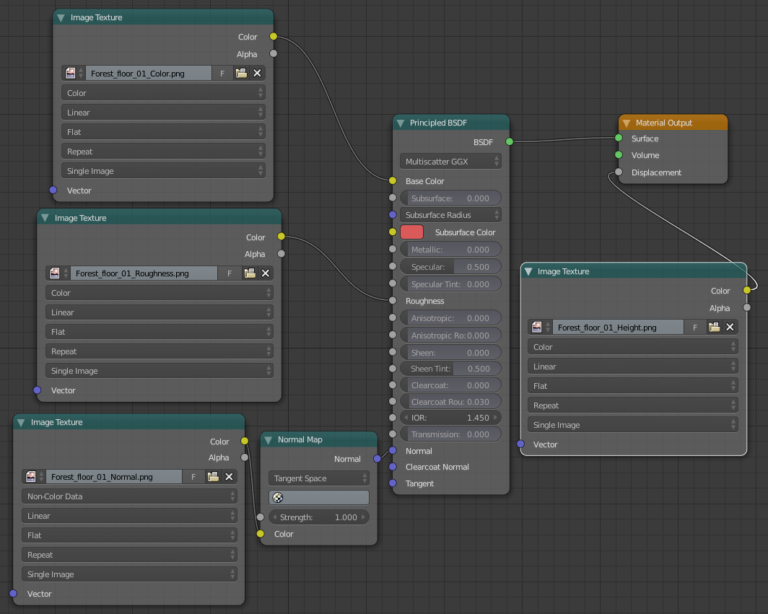
Task: Click the Forest_floor_01_Roughness.png image name field
Action: click(143, 273)
